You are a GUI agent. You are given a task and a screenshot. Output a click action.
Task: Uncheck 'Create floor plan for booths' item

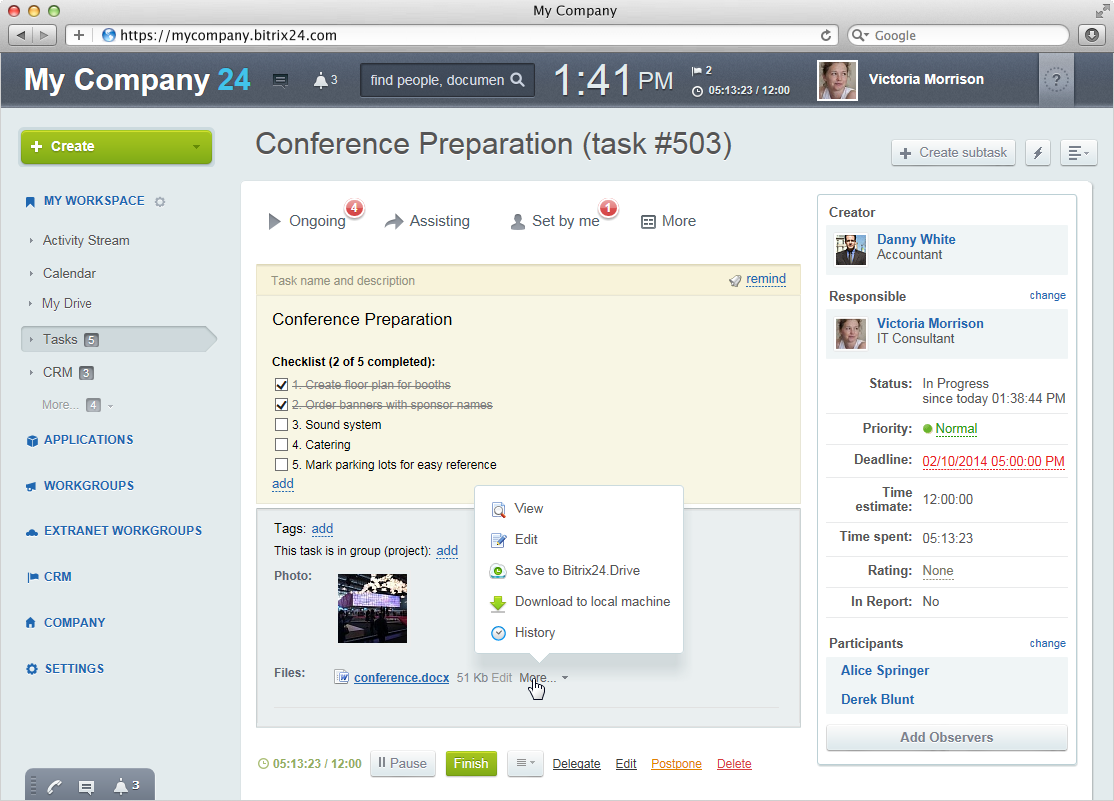(x=281, y=385)
